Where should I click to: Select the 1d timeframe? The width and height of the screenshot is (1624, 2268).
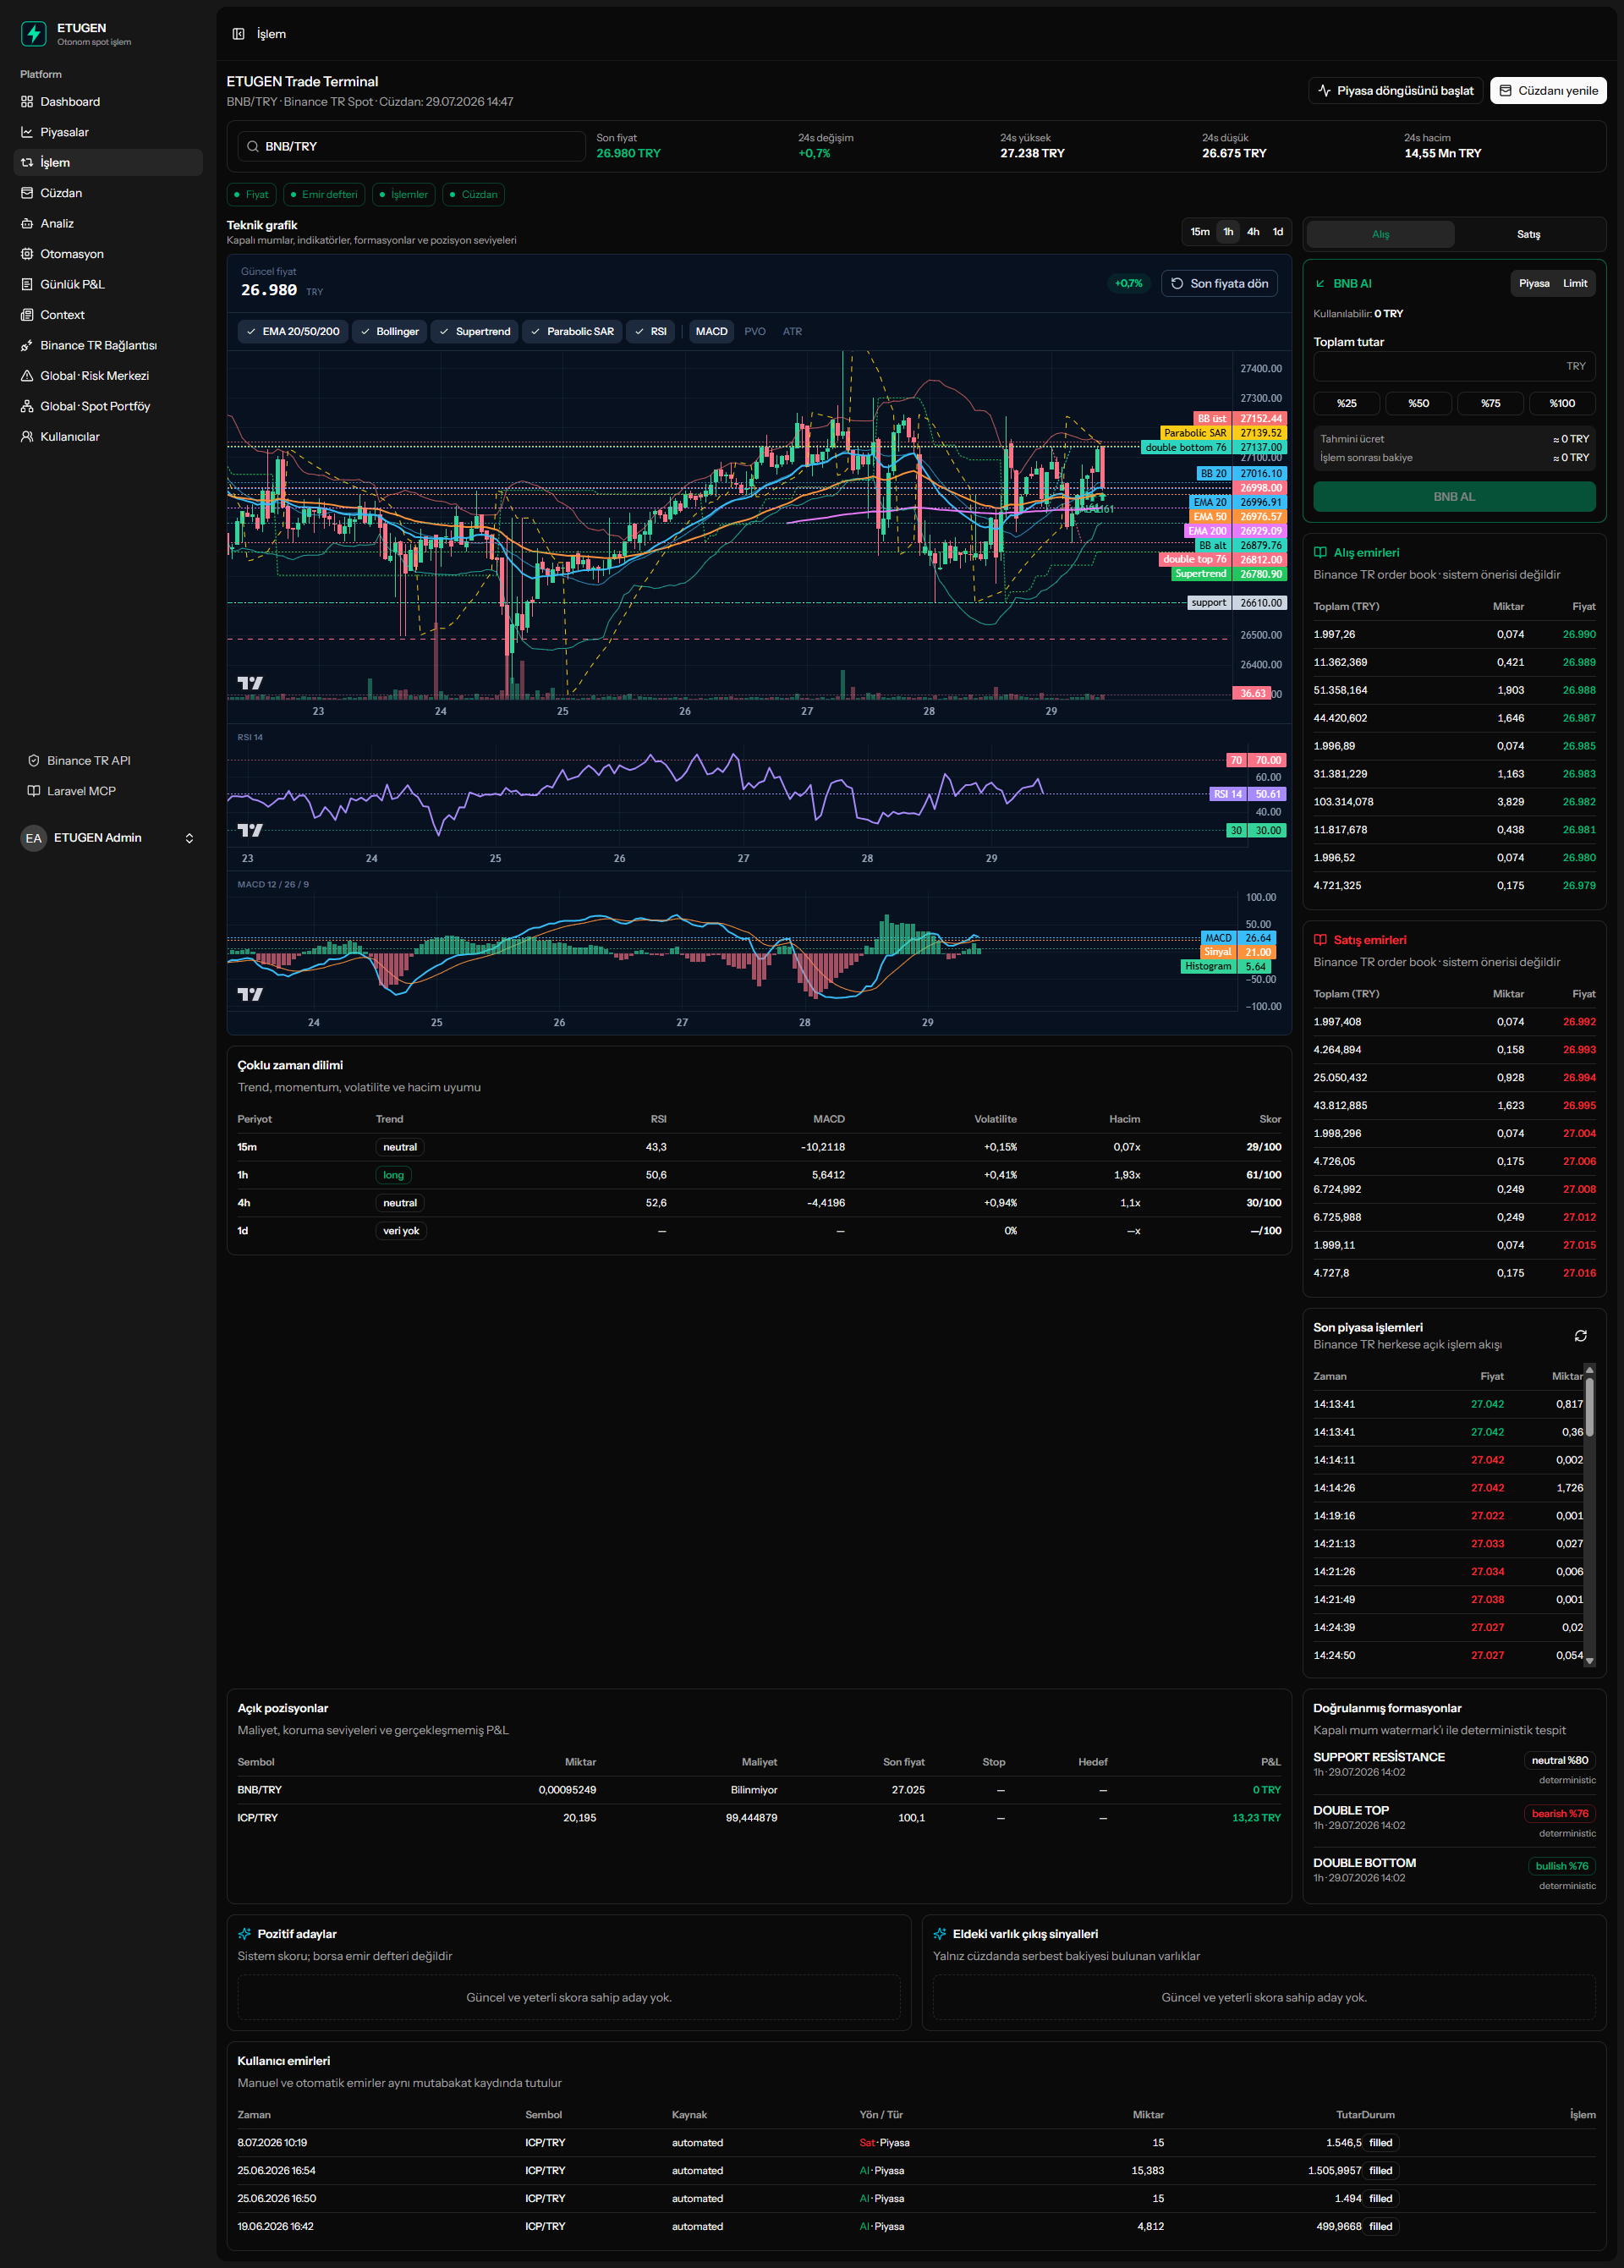(x=1278, y=232)
